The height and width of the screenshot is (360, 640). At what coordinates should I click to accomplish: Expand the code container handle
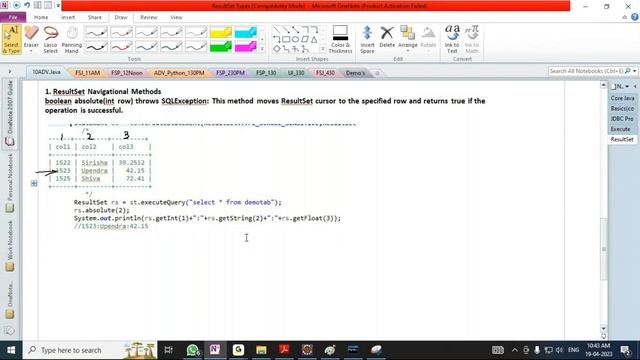pos(34,184)
